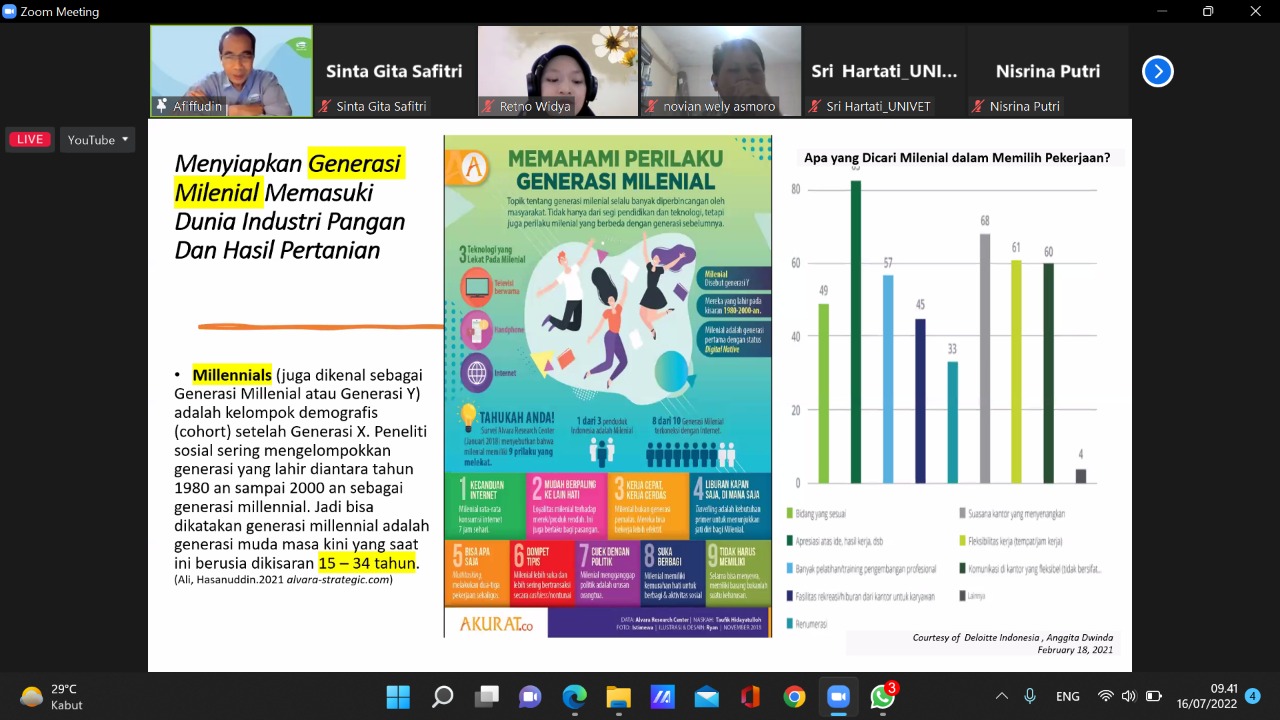Open WhatsApp with 3 notifications

883,696
